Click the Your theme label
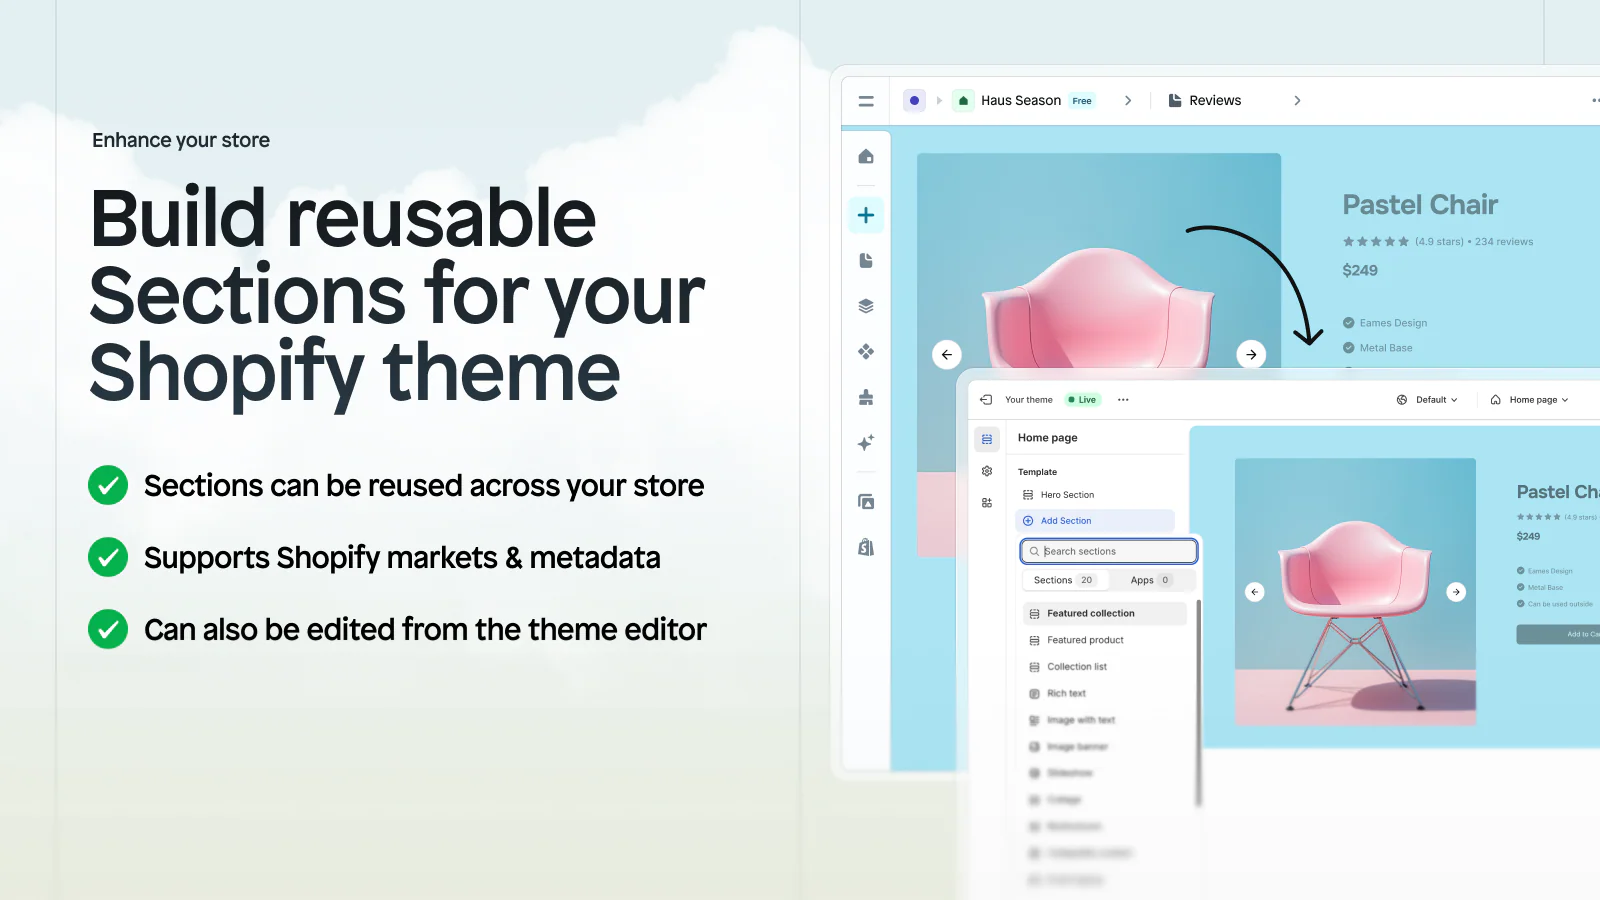1600x900 pixels. (1029, 400)
